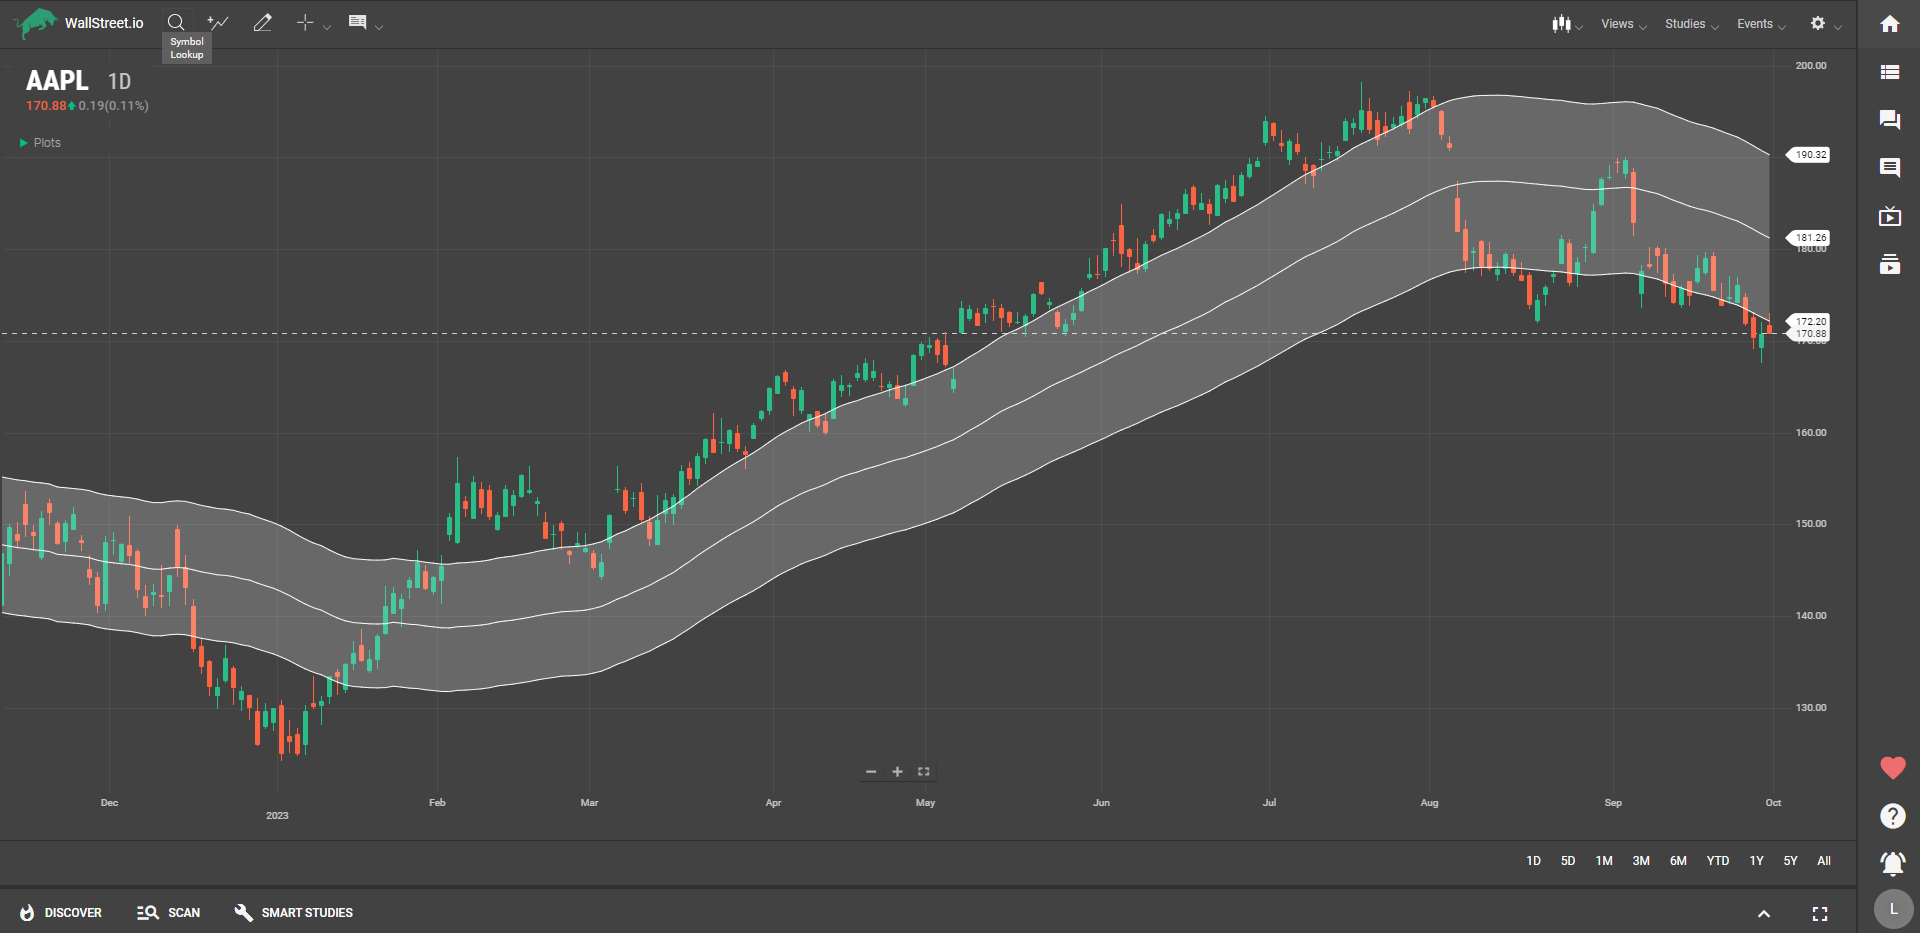Expand the Plots disclosure triangle
Viewport: 1920px width, 933px height.
[x=23, y=143]
